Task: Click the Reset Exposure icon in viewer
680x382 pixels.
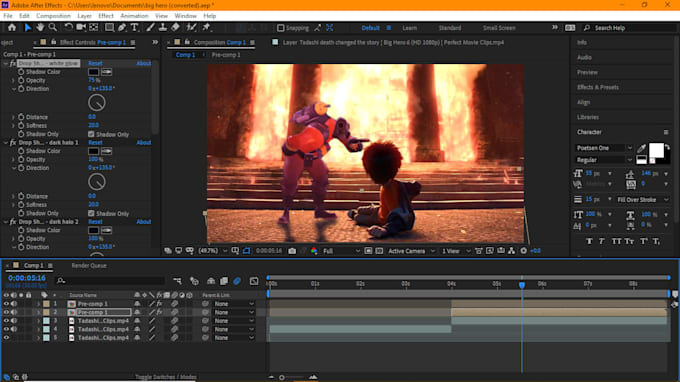Action: coord(523,251)
